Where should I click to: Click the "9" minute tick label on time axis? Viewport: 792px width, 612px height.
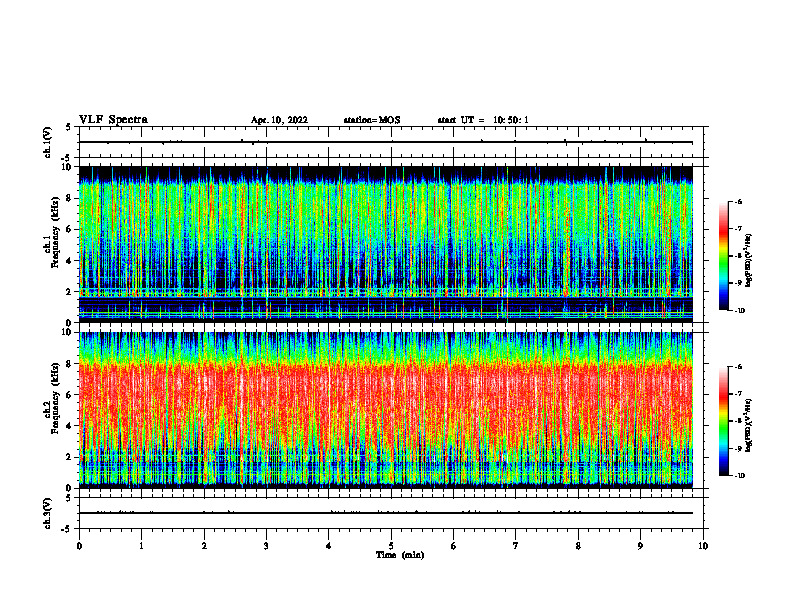[x=640, y=546]
